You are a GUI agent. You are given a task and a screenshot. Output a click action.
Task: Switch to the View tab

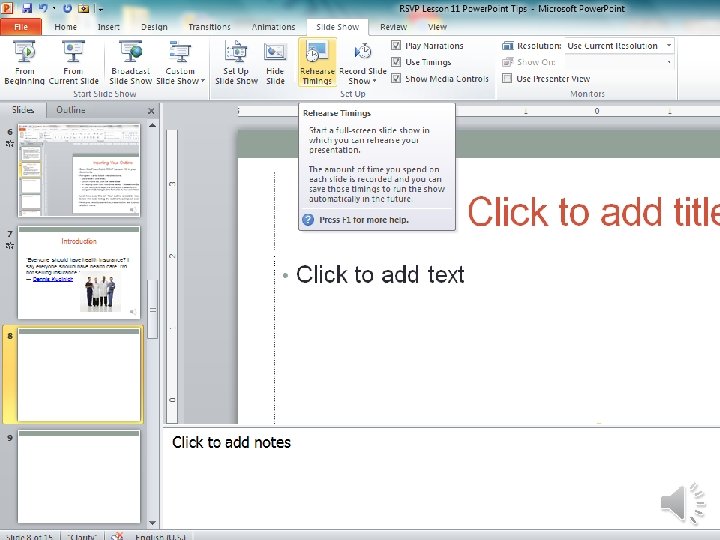[437, 27]
